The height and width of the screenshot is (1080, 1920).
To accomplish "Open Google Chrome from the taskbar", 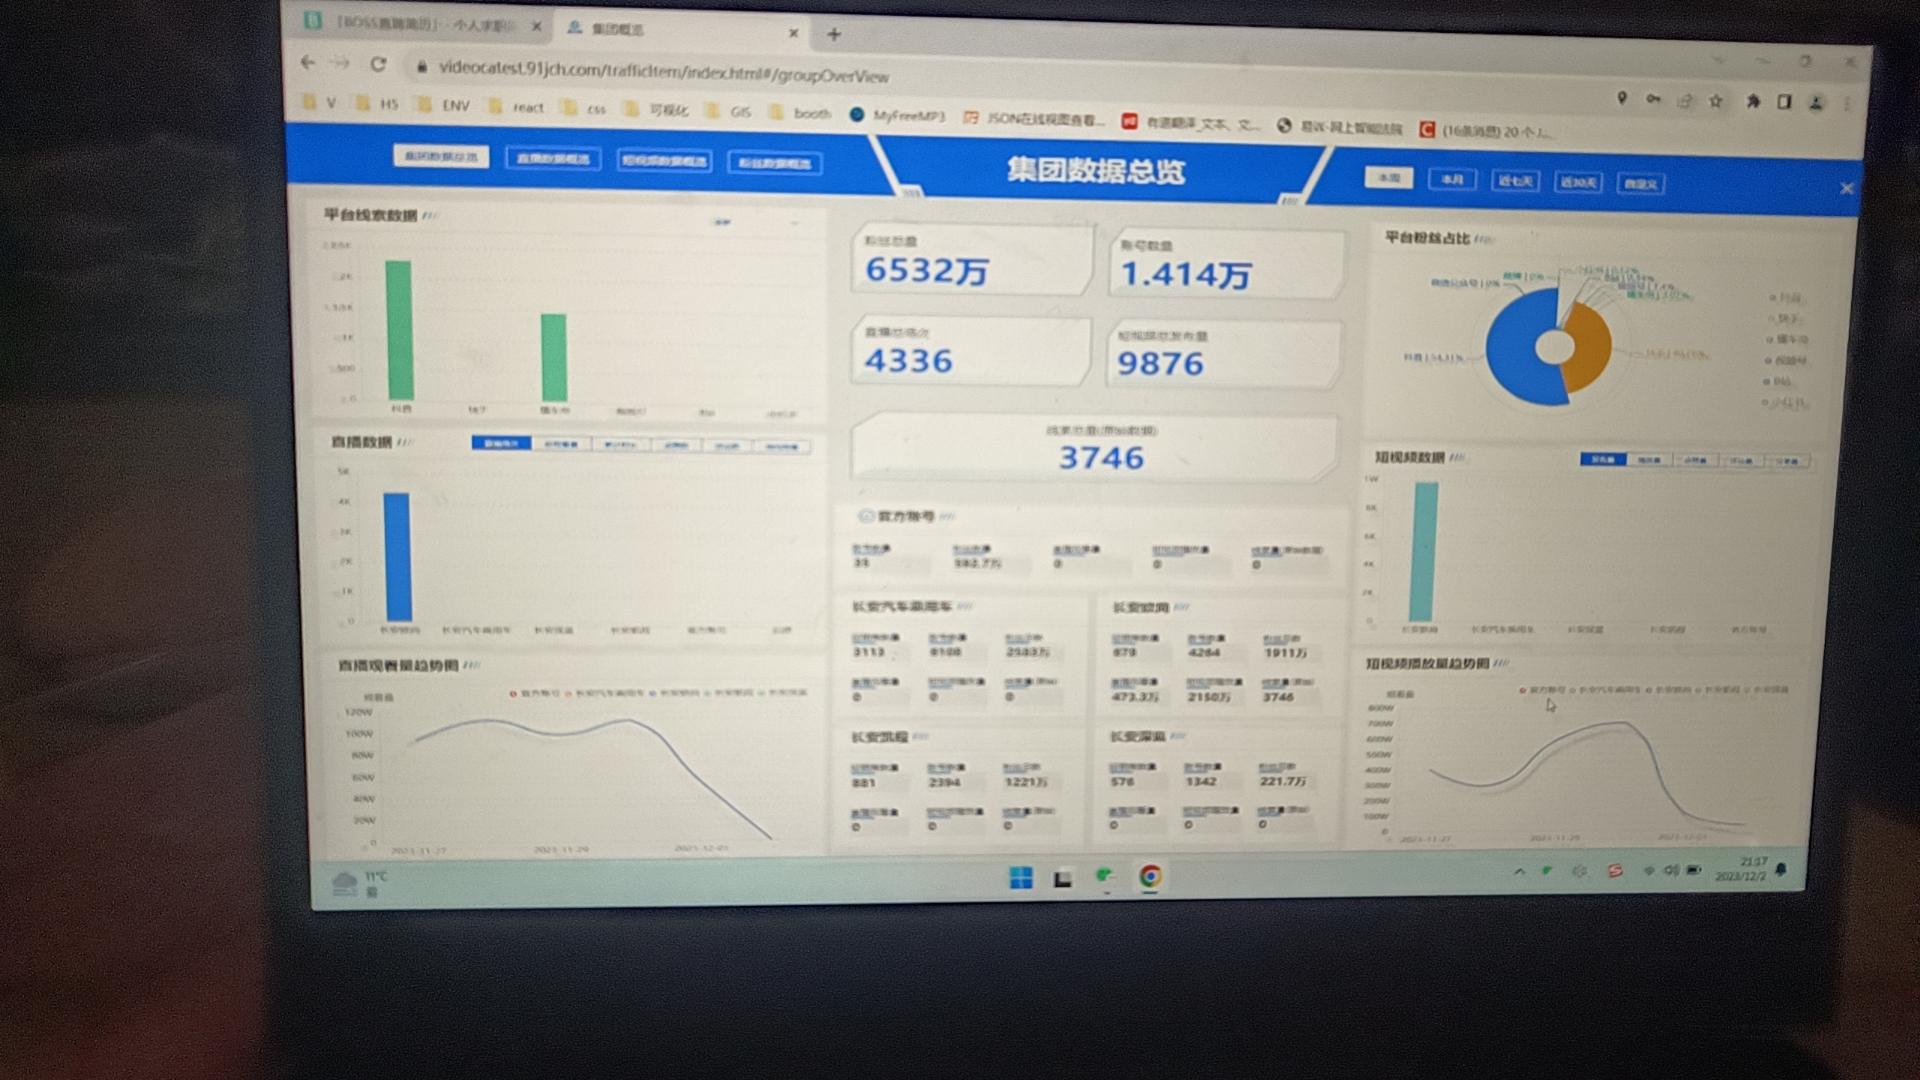I will click(x=1150, y=877).
